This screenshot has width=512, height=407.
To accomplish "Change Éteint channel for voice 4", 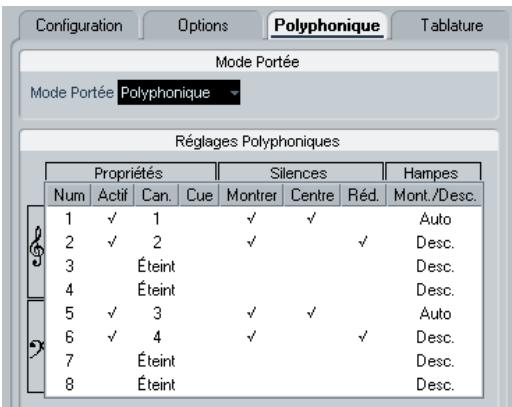I will point(156,290).
